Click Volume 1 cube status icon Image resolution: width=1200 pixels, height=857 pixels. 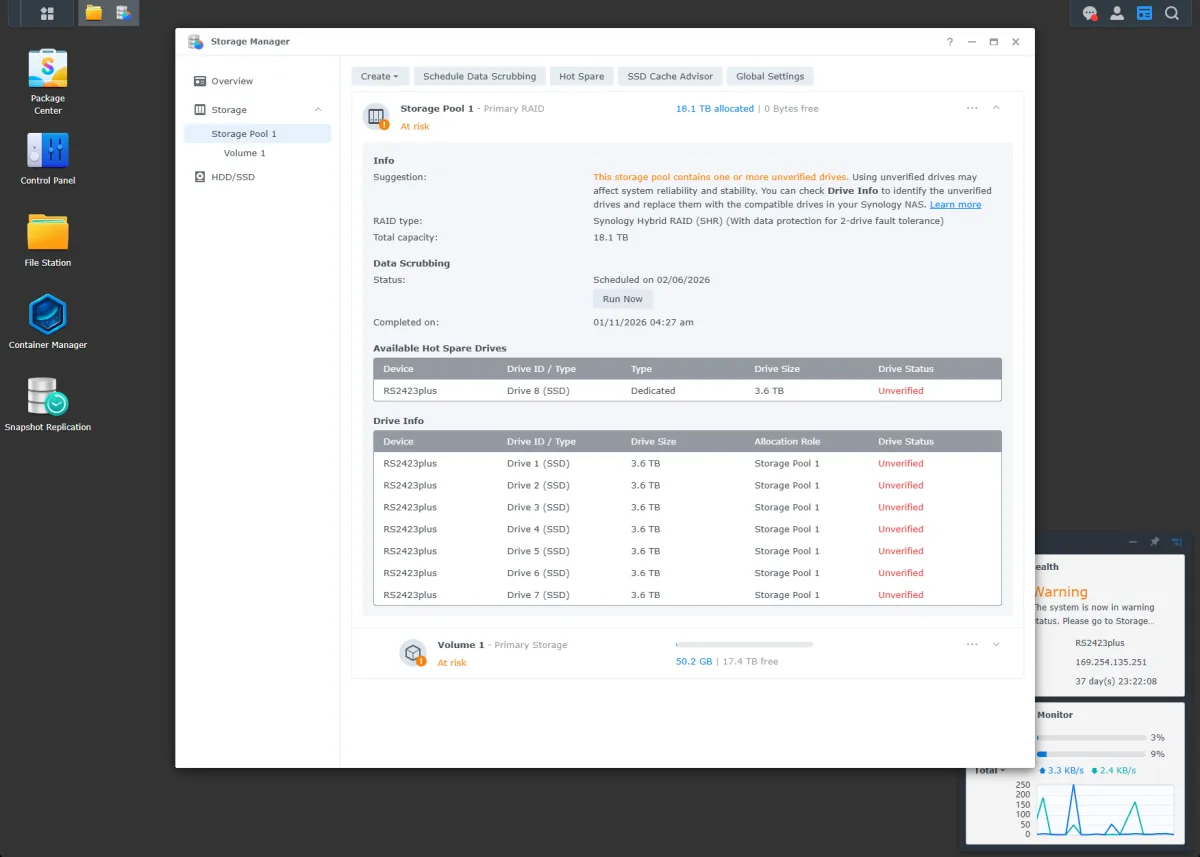pyautogui.click(x=413, y=653)
